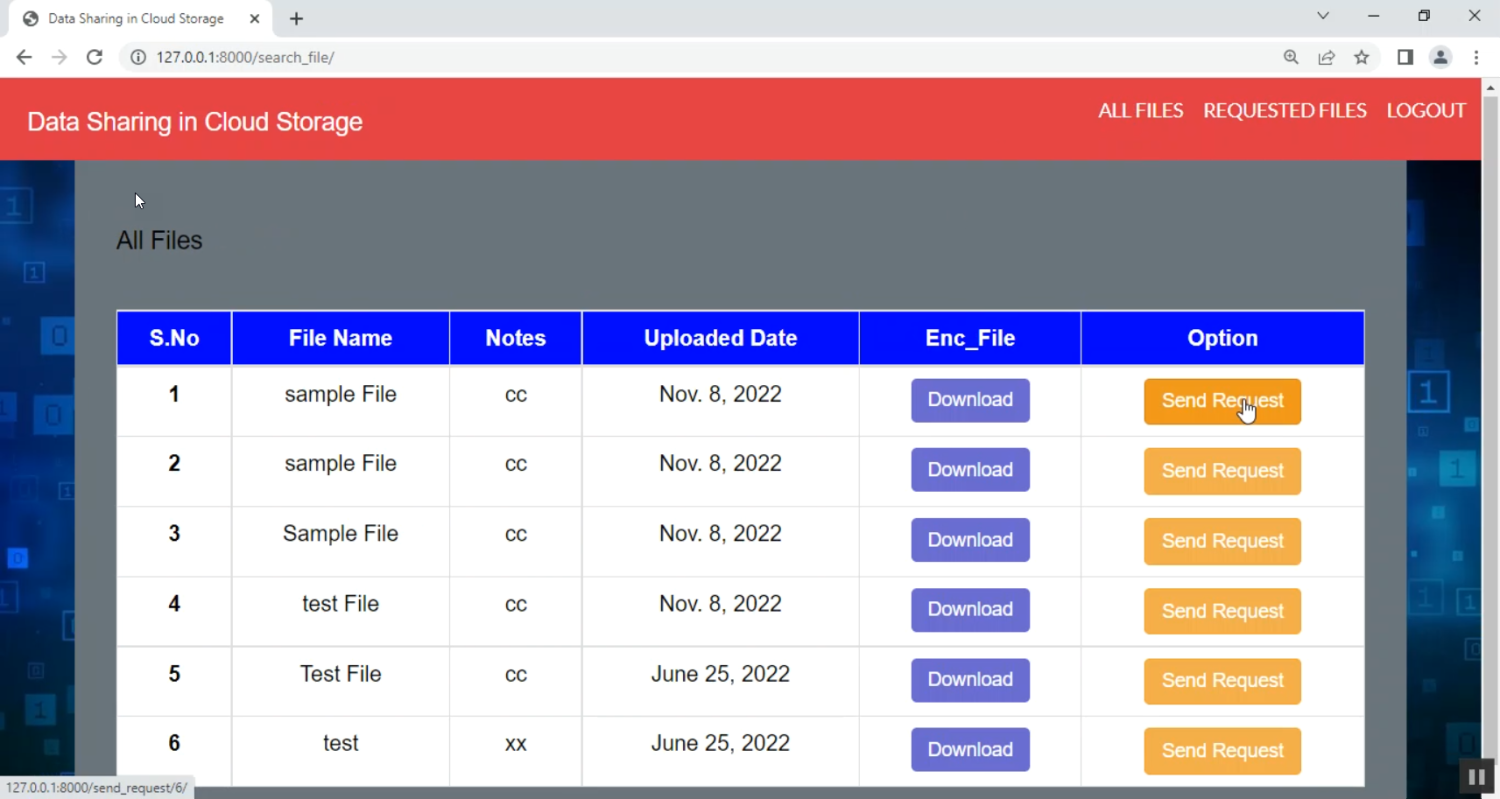Go back to the previous page

(24, 57)
